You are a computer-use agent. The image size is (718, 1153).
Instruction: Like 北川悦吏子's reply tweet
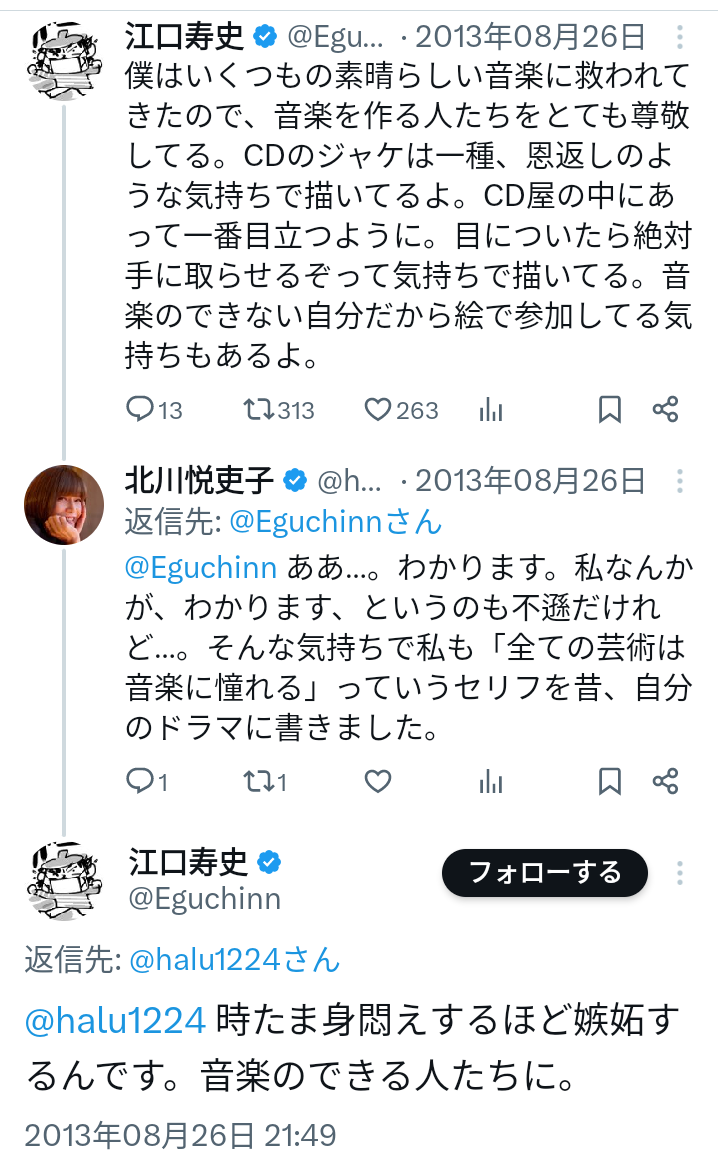pos(377,781)
